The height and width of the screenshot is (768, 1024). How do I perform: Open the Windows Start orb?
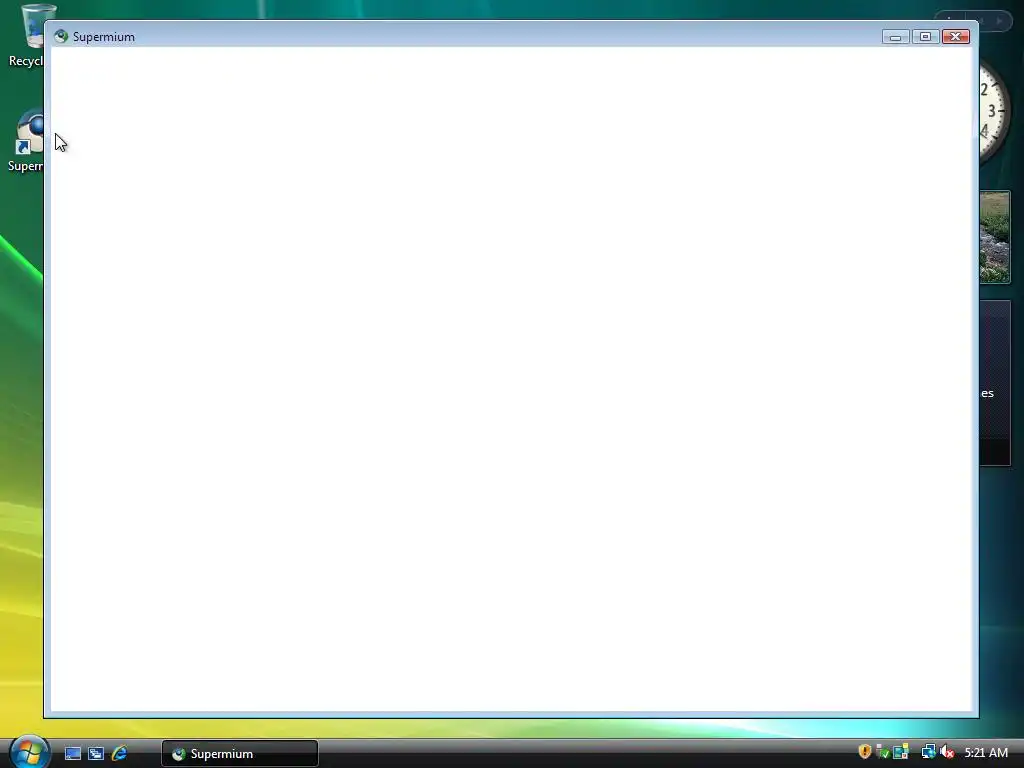coord(29,751)
